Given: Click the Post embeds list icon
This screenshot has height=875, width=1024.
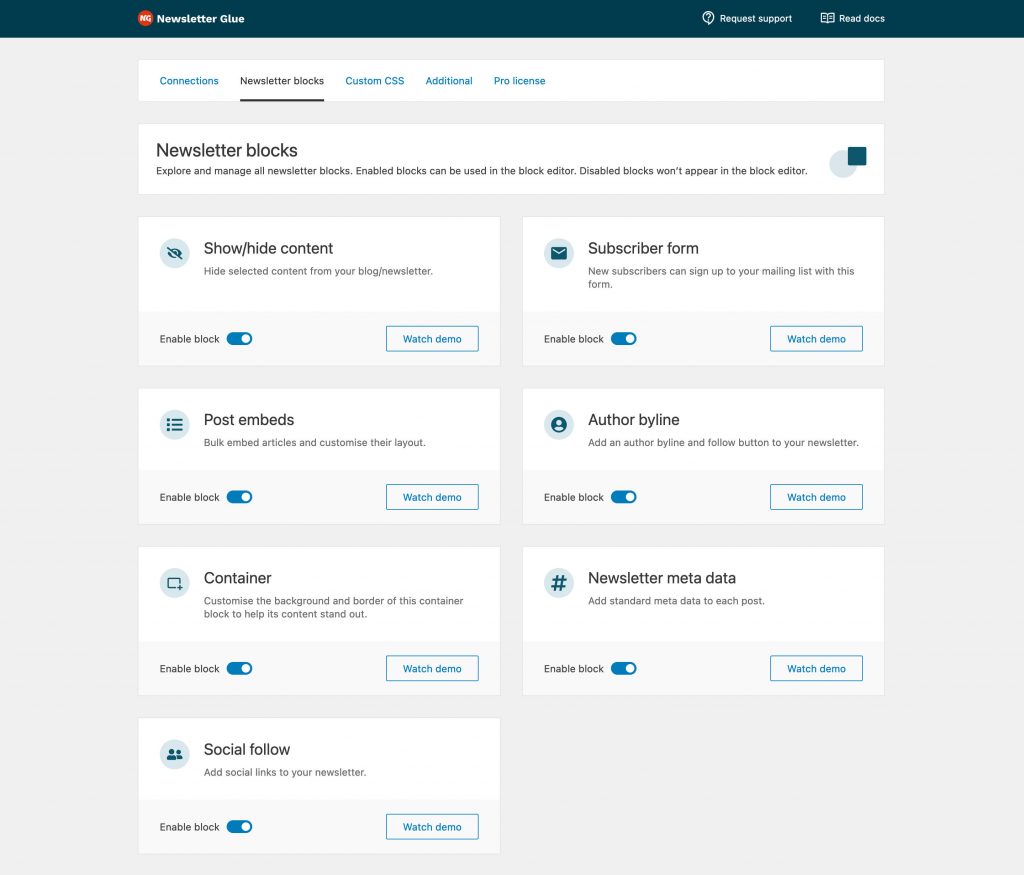Looking at the screenshot, I should tap(175, 425).
